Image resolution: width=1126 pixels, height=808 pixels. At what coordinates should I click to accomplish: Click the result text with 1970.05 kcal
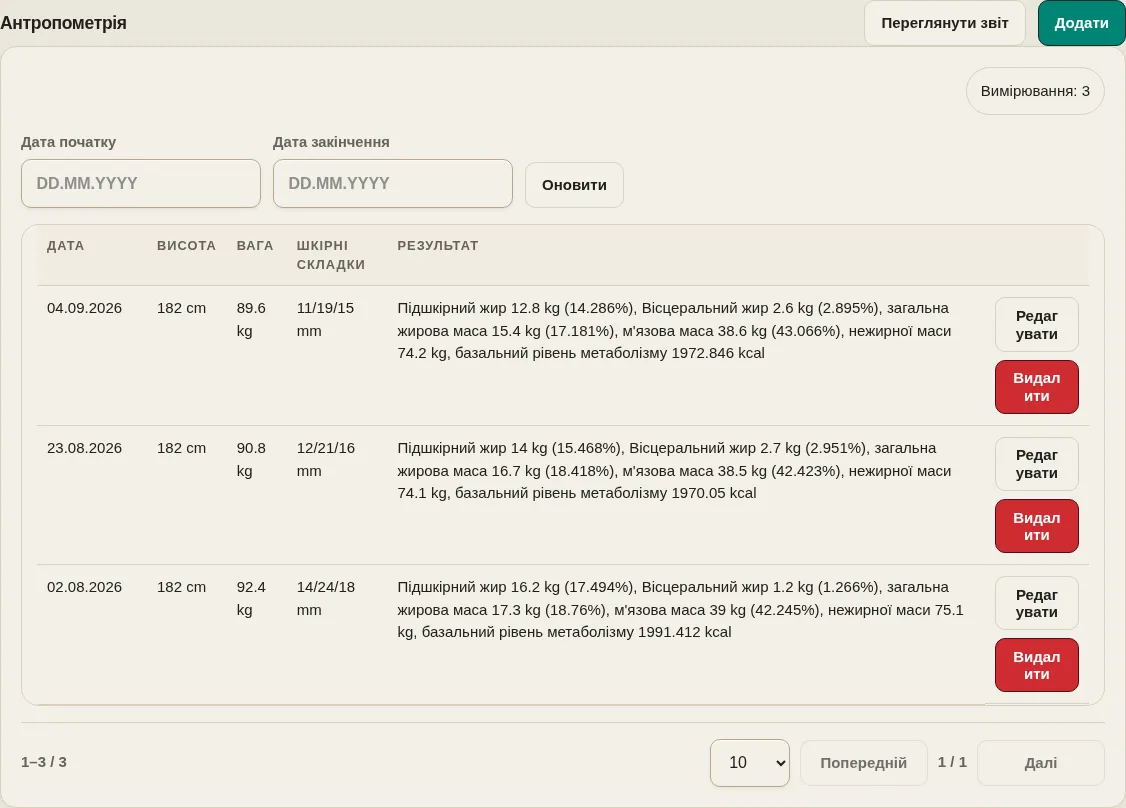pyautogui.click(x=674, y=470)
